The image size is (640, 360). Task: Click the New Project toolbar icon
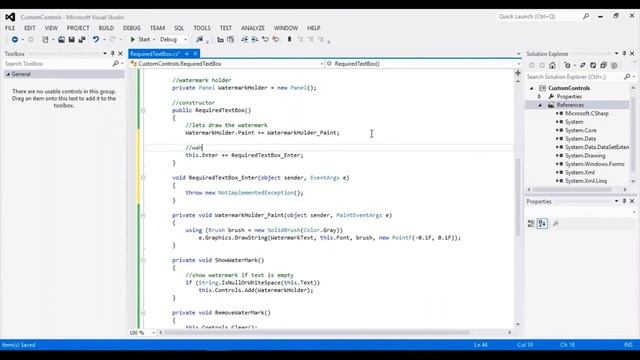(45, 40)
